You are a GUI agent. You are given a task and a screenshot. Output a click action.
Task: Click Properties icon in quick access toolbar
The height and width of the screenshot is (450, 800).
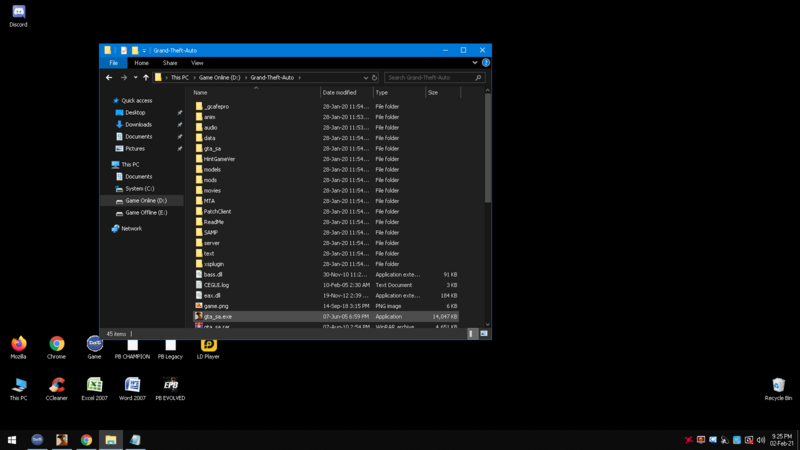point(123,51)
